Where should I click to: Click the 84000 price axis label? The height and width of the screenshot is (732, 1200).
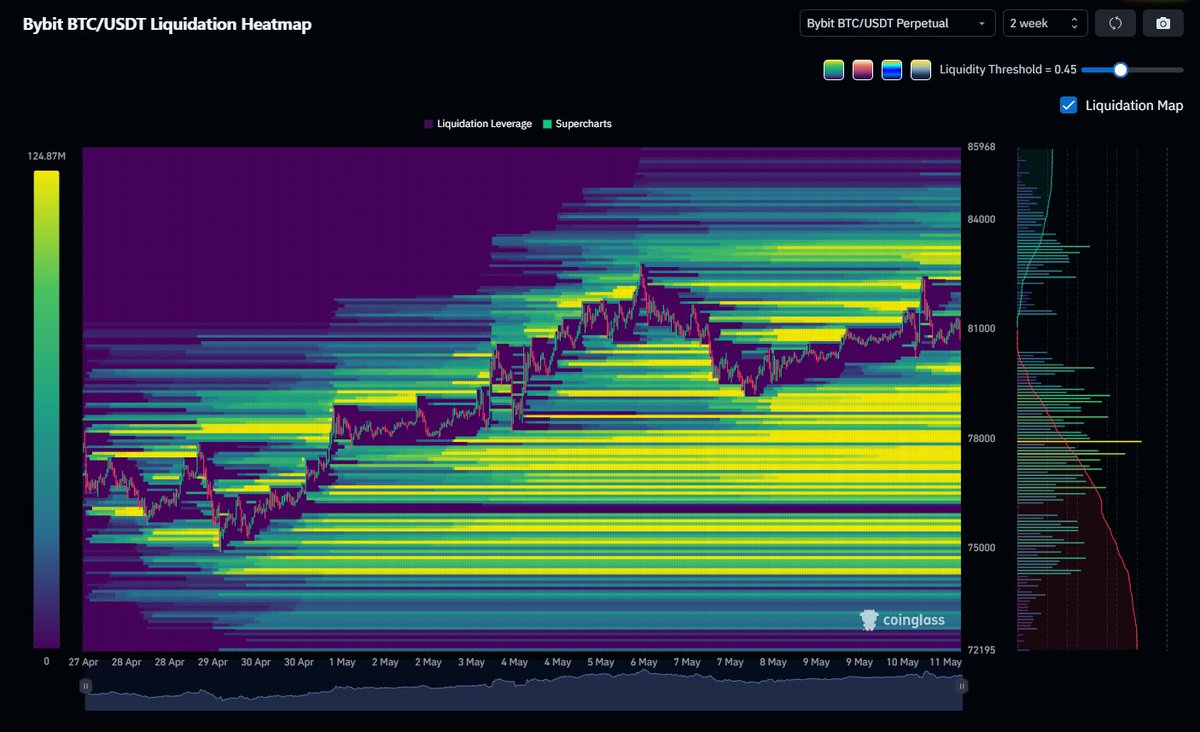[980, 219]
